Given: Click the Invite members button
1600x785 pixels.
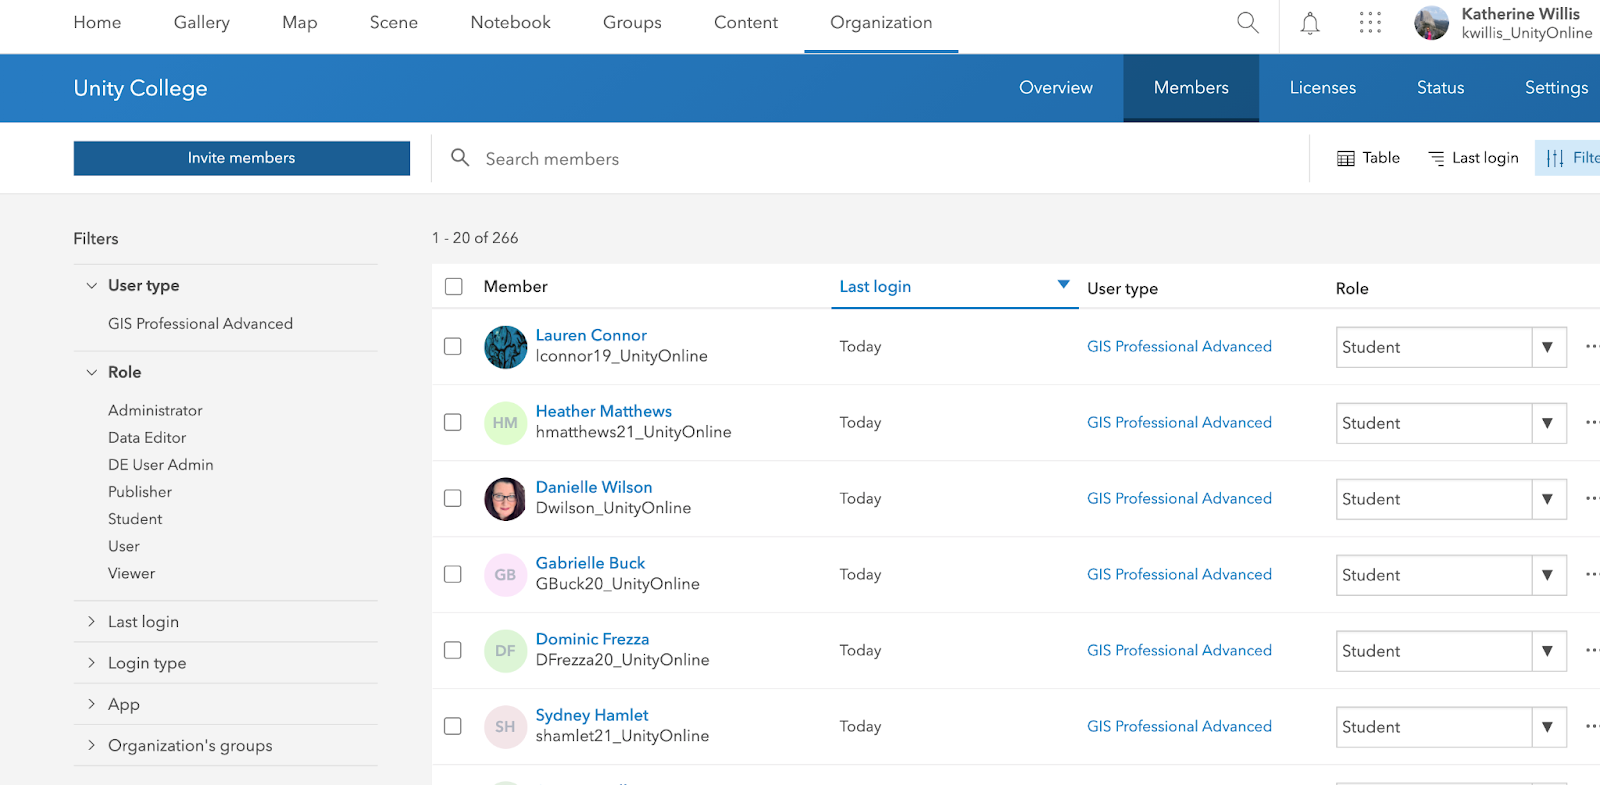Looking at the screenshot, I should point(242,158).
